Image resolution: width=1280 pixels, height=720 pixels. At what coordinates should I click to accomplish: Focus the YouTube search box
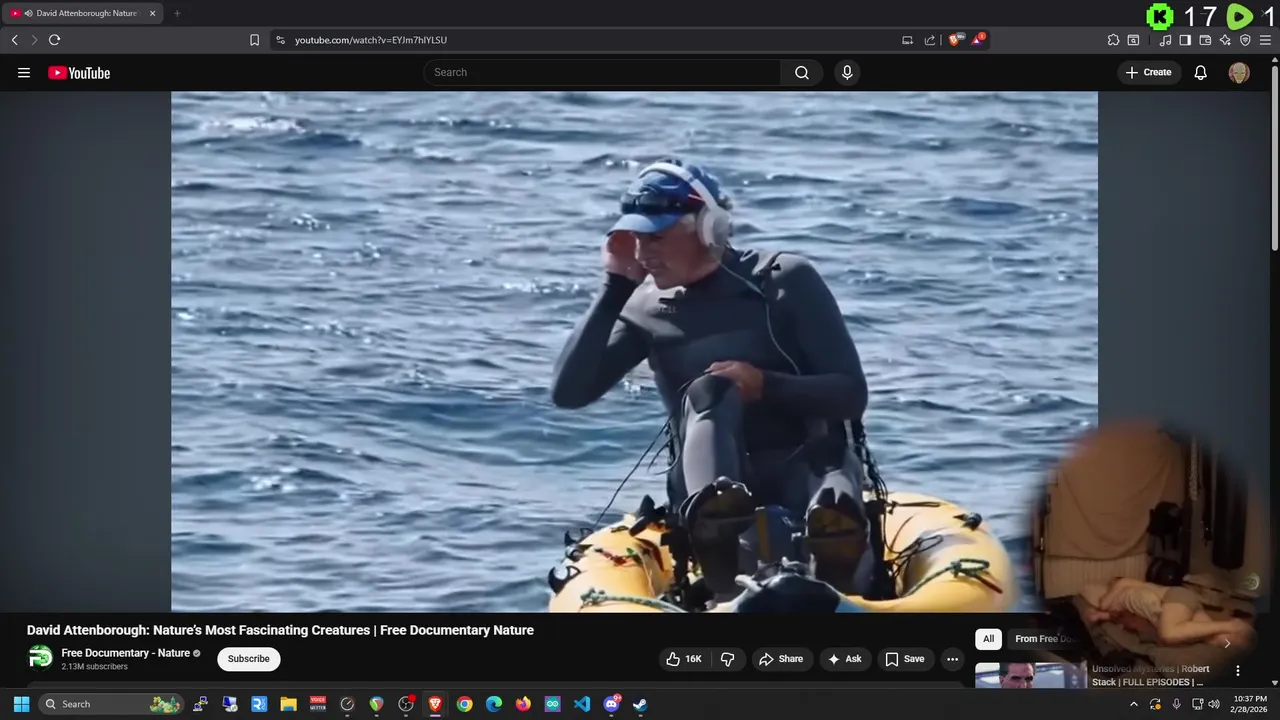(x=603, y=72)
